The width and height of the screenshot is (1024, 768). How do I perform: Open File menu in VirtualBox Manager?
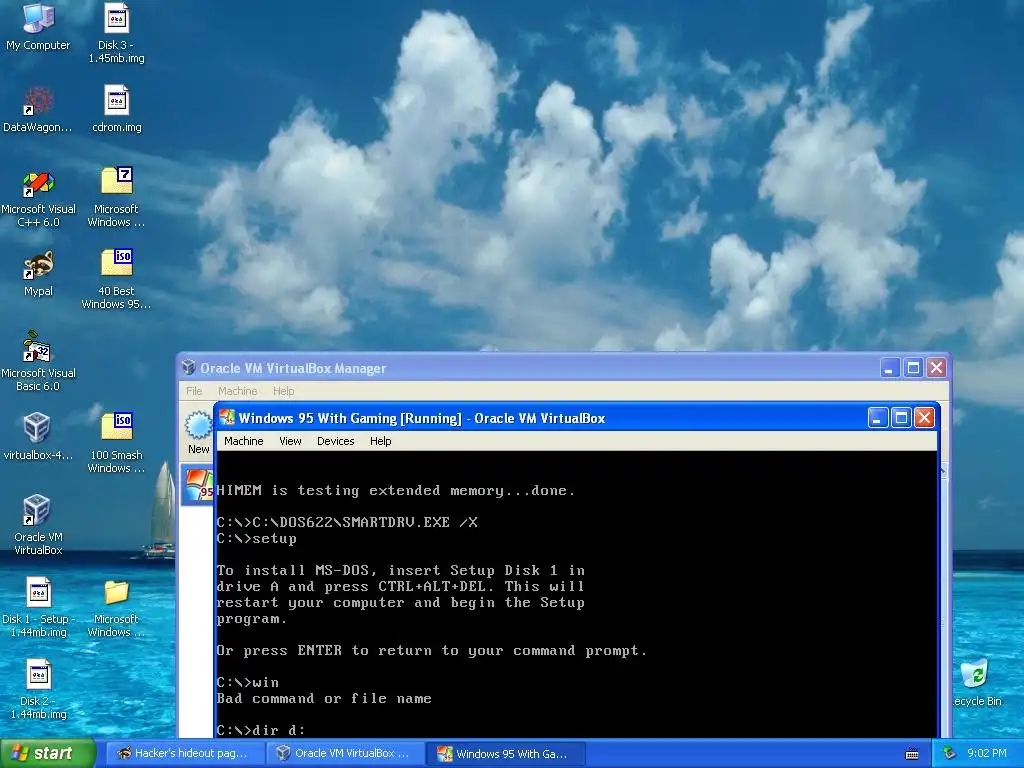194,391
